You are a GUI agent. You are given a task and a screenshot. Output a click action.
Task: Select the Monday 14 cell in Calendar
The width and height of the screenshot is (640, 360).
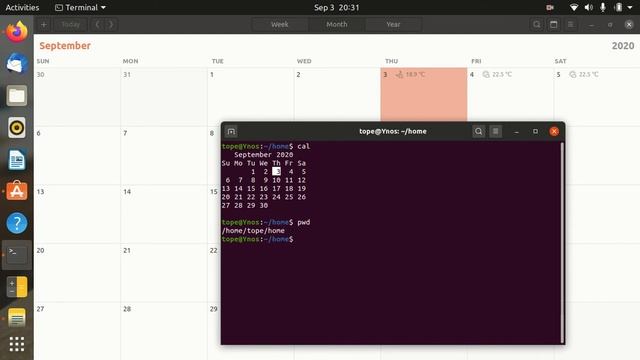tap(164, 214)
